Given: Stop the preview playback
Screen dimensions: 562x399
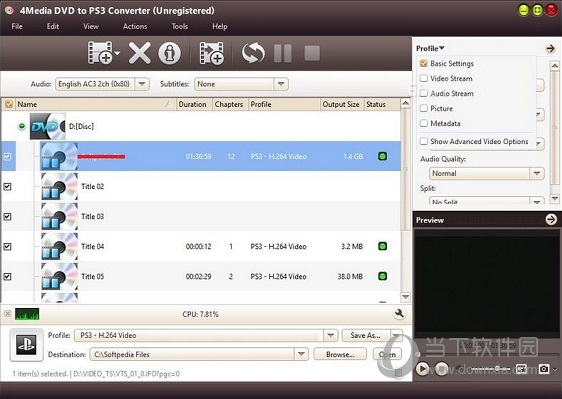Looking at the screenshot, I should 442,369.
